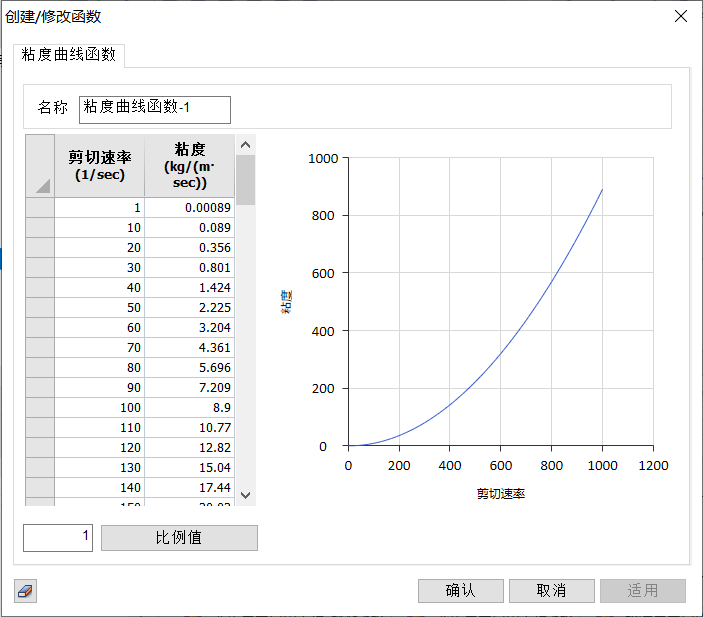Click the table scroll down arrow
This screenshot has height=617, width=703.
245,495
